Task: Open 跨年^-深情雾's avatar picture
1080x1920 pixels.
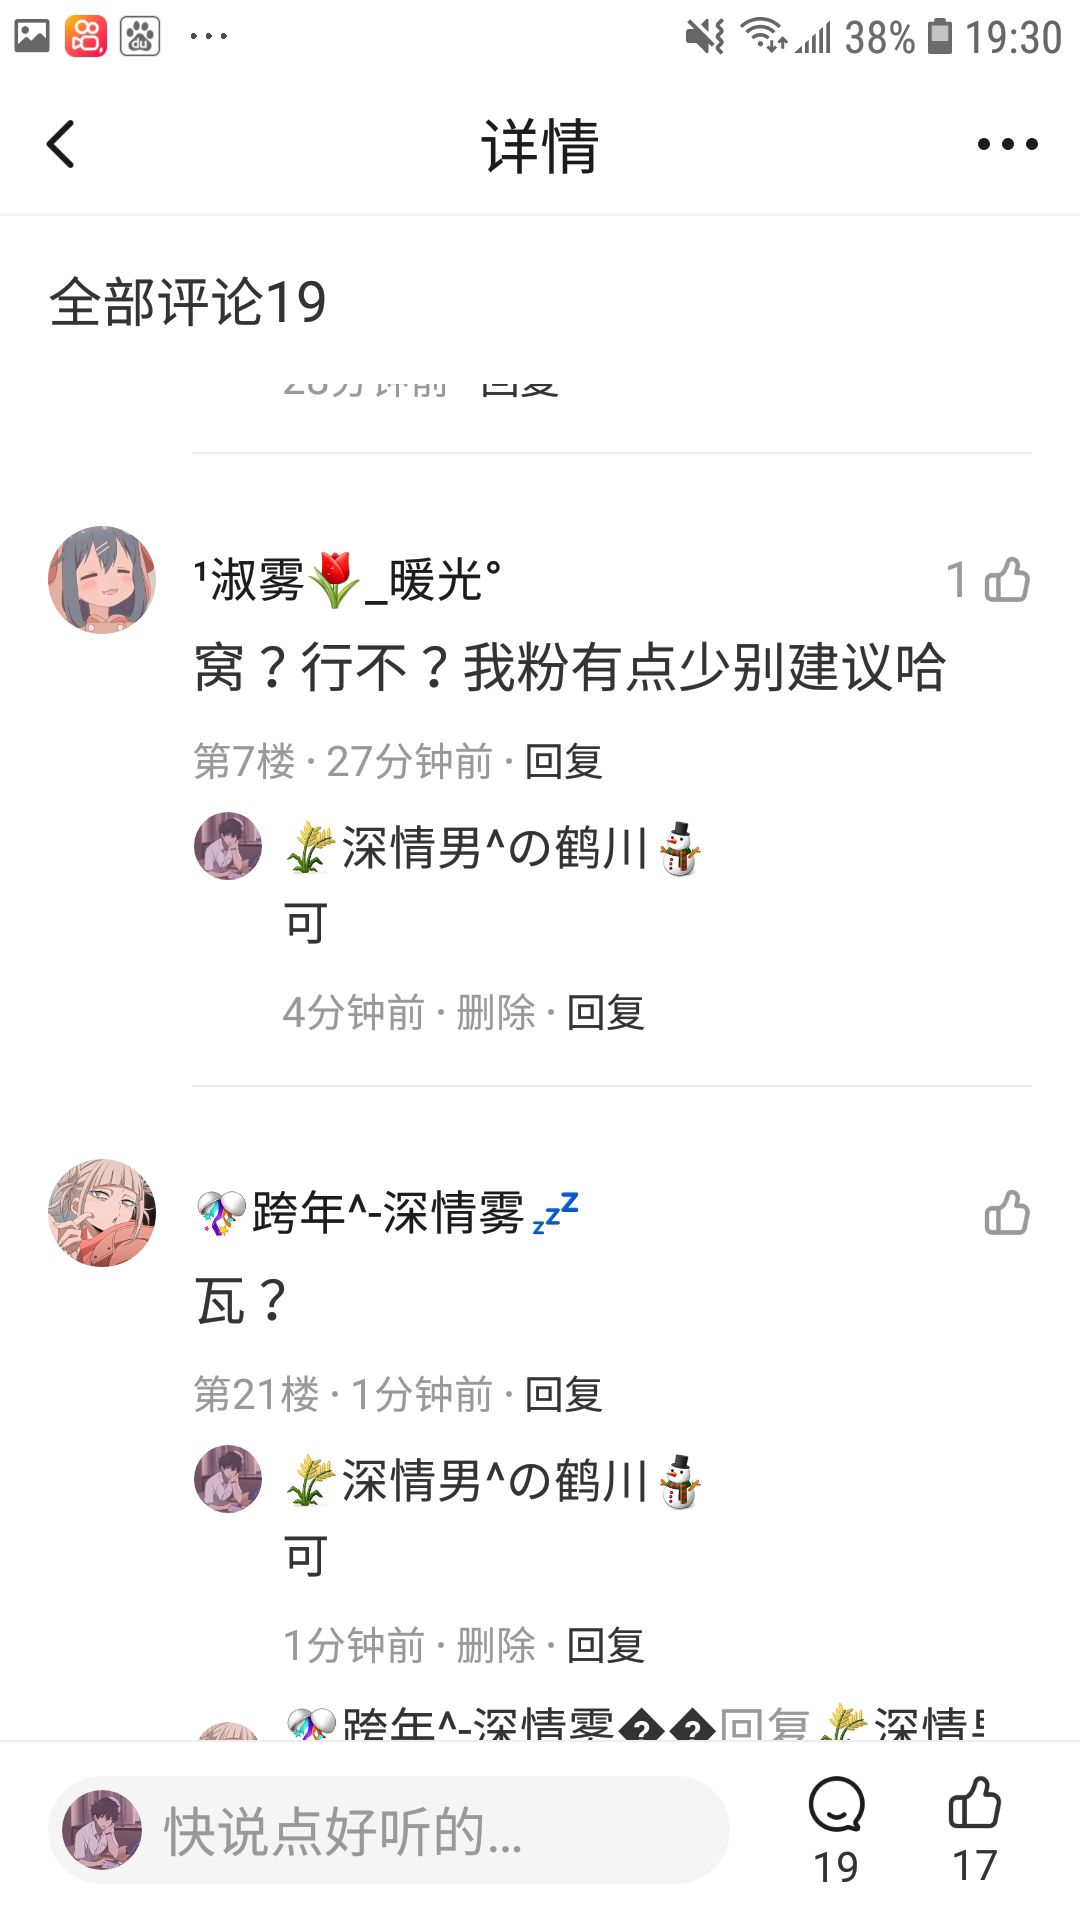Action: (x=102, y=1213)
